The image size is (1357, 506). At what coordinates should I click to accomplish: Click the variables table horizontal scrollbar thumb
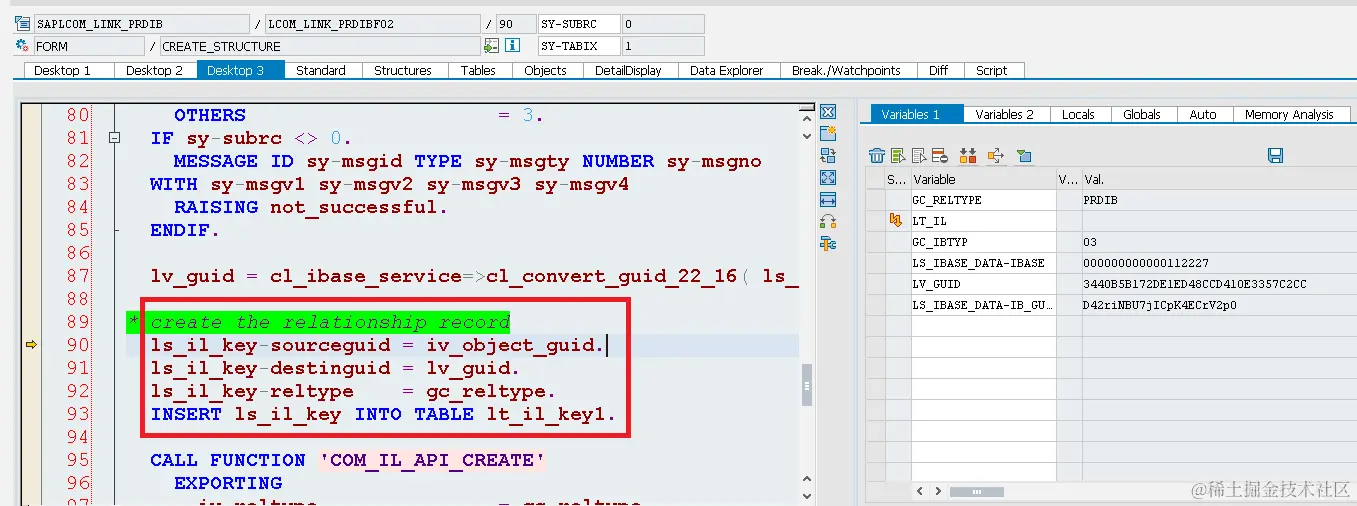[976, 492]
